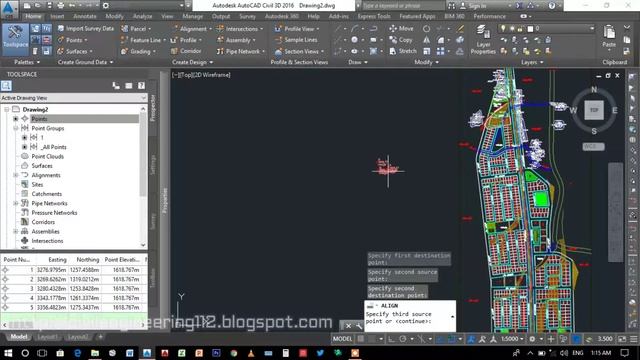Screen dimensions: 640x360
Task: Toggle Polar tracking in status bar
Action: pyautogui.click(x=403, y=339)
